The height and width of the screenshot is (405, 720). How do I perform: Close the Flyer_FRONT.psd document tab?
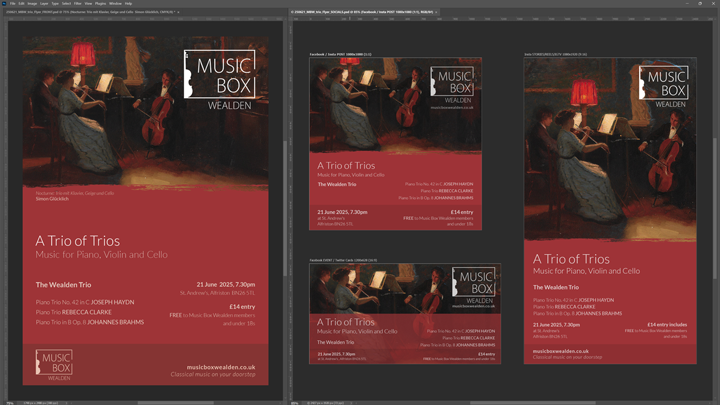click(179, 12)
